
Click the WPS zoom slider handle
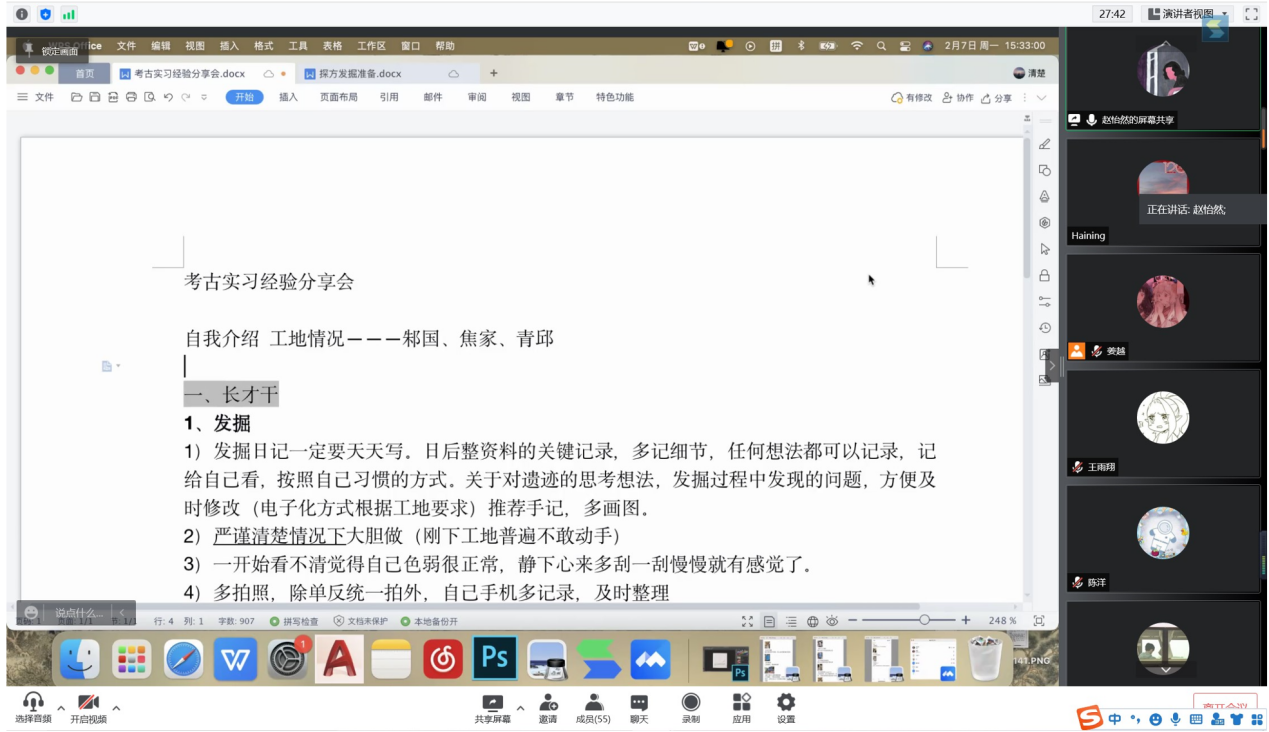[924, 621]
